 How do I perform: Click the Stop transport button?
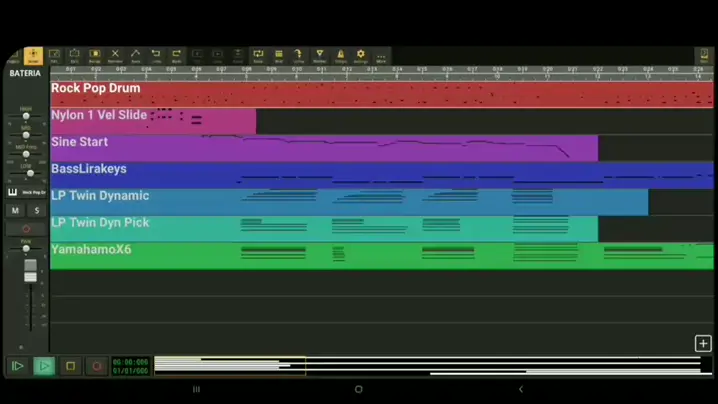71,366
